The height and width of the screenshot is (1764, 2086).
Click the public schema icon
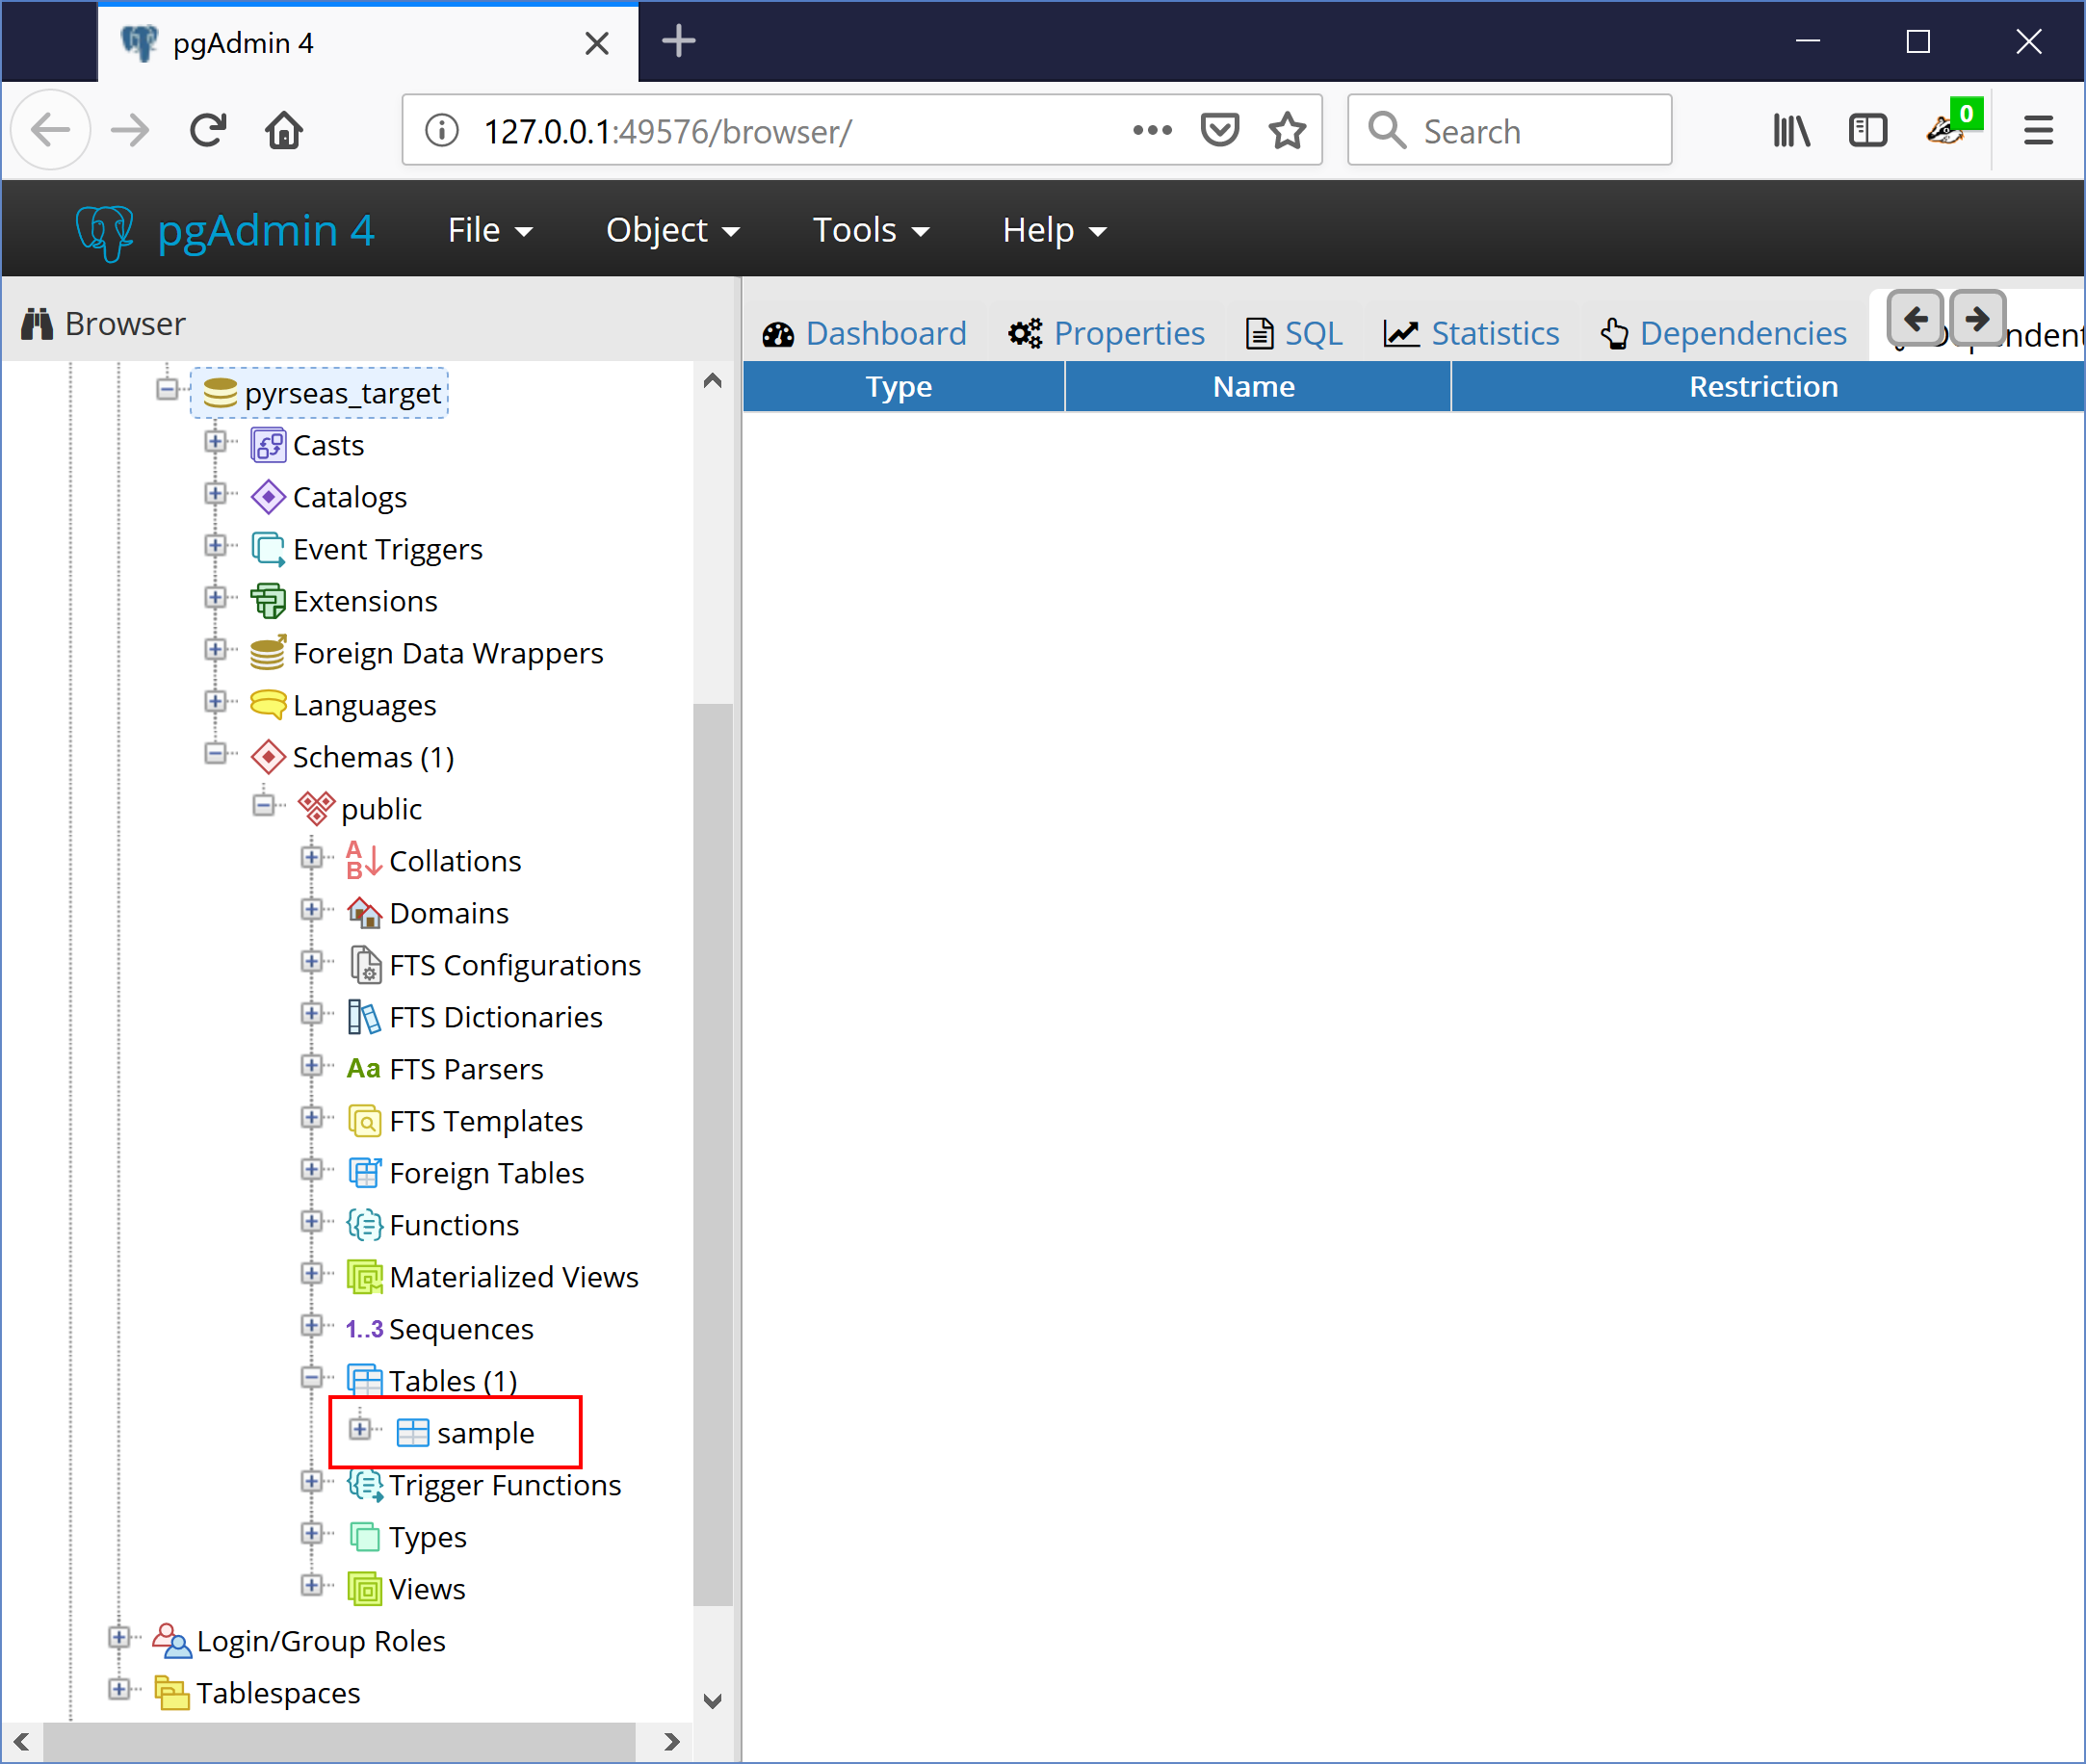tap(316, 809)
